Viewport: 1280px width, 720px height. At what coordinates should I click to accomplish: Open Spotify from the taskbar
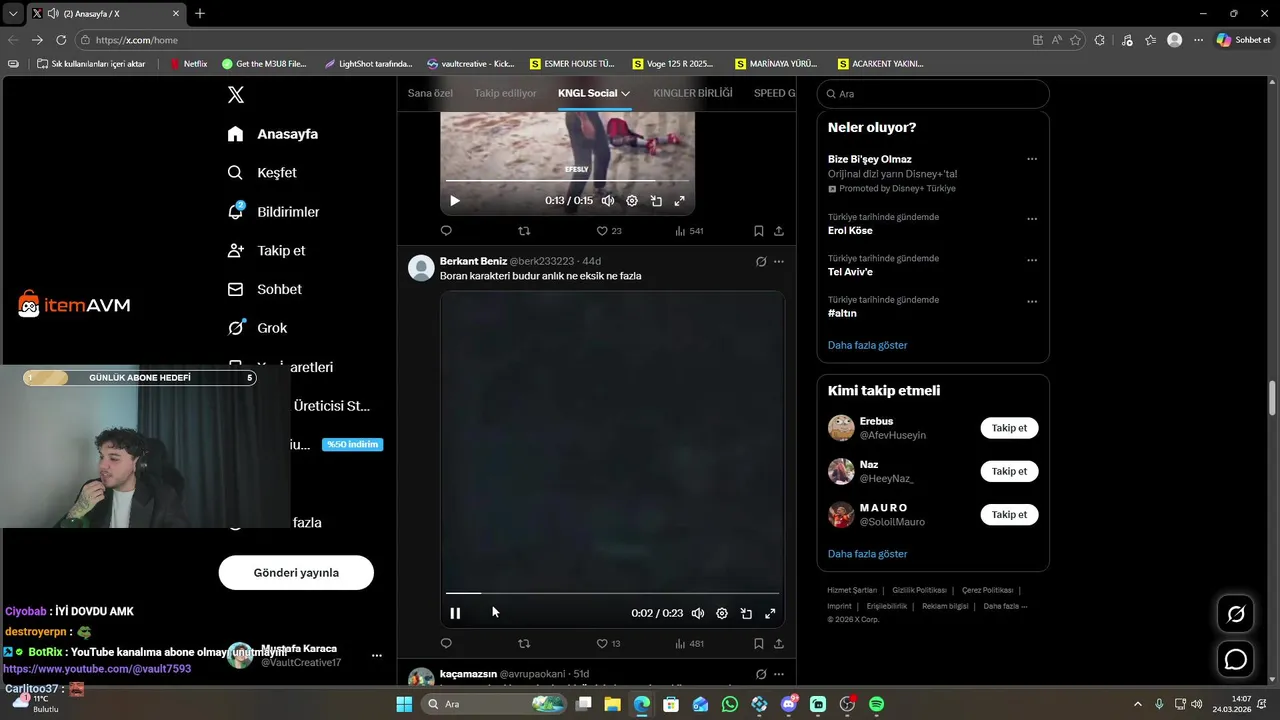[876, 704]
